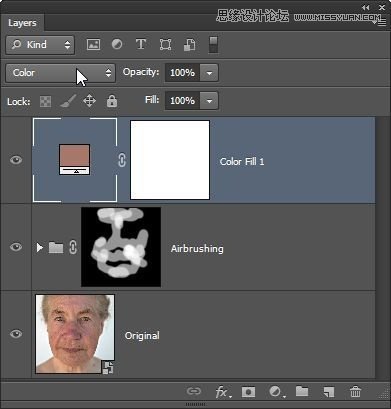
Task: Filter for smart objects
Action: [x=189, y=45]
